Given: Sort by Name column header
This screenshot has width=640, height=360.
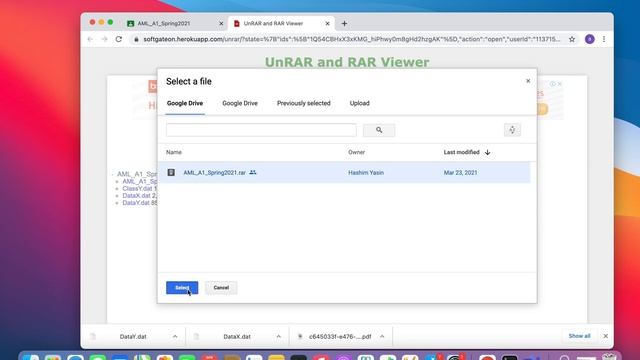Looking at the screenshot, I should (174, 152).
